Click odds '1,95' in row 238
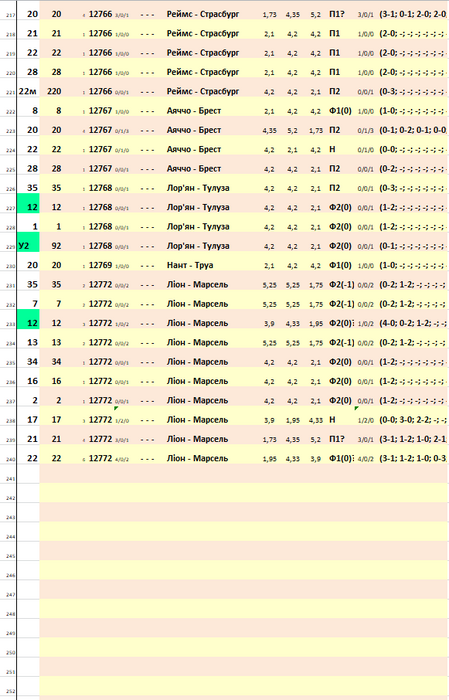This screenshot has height=700, width=449. [x=293, y=420]
